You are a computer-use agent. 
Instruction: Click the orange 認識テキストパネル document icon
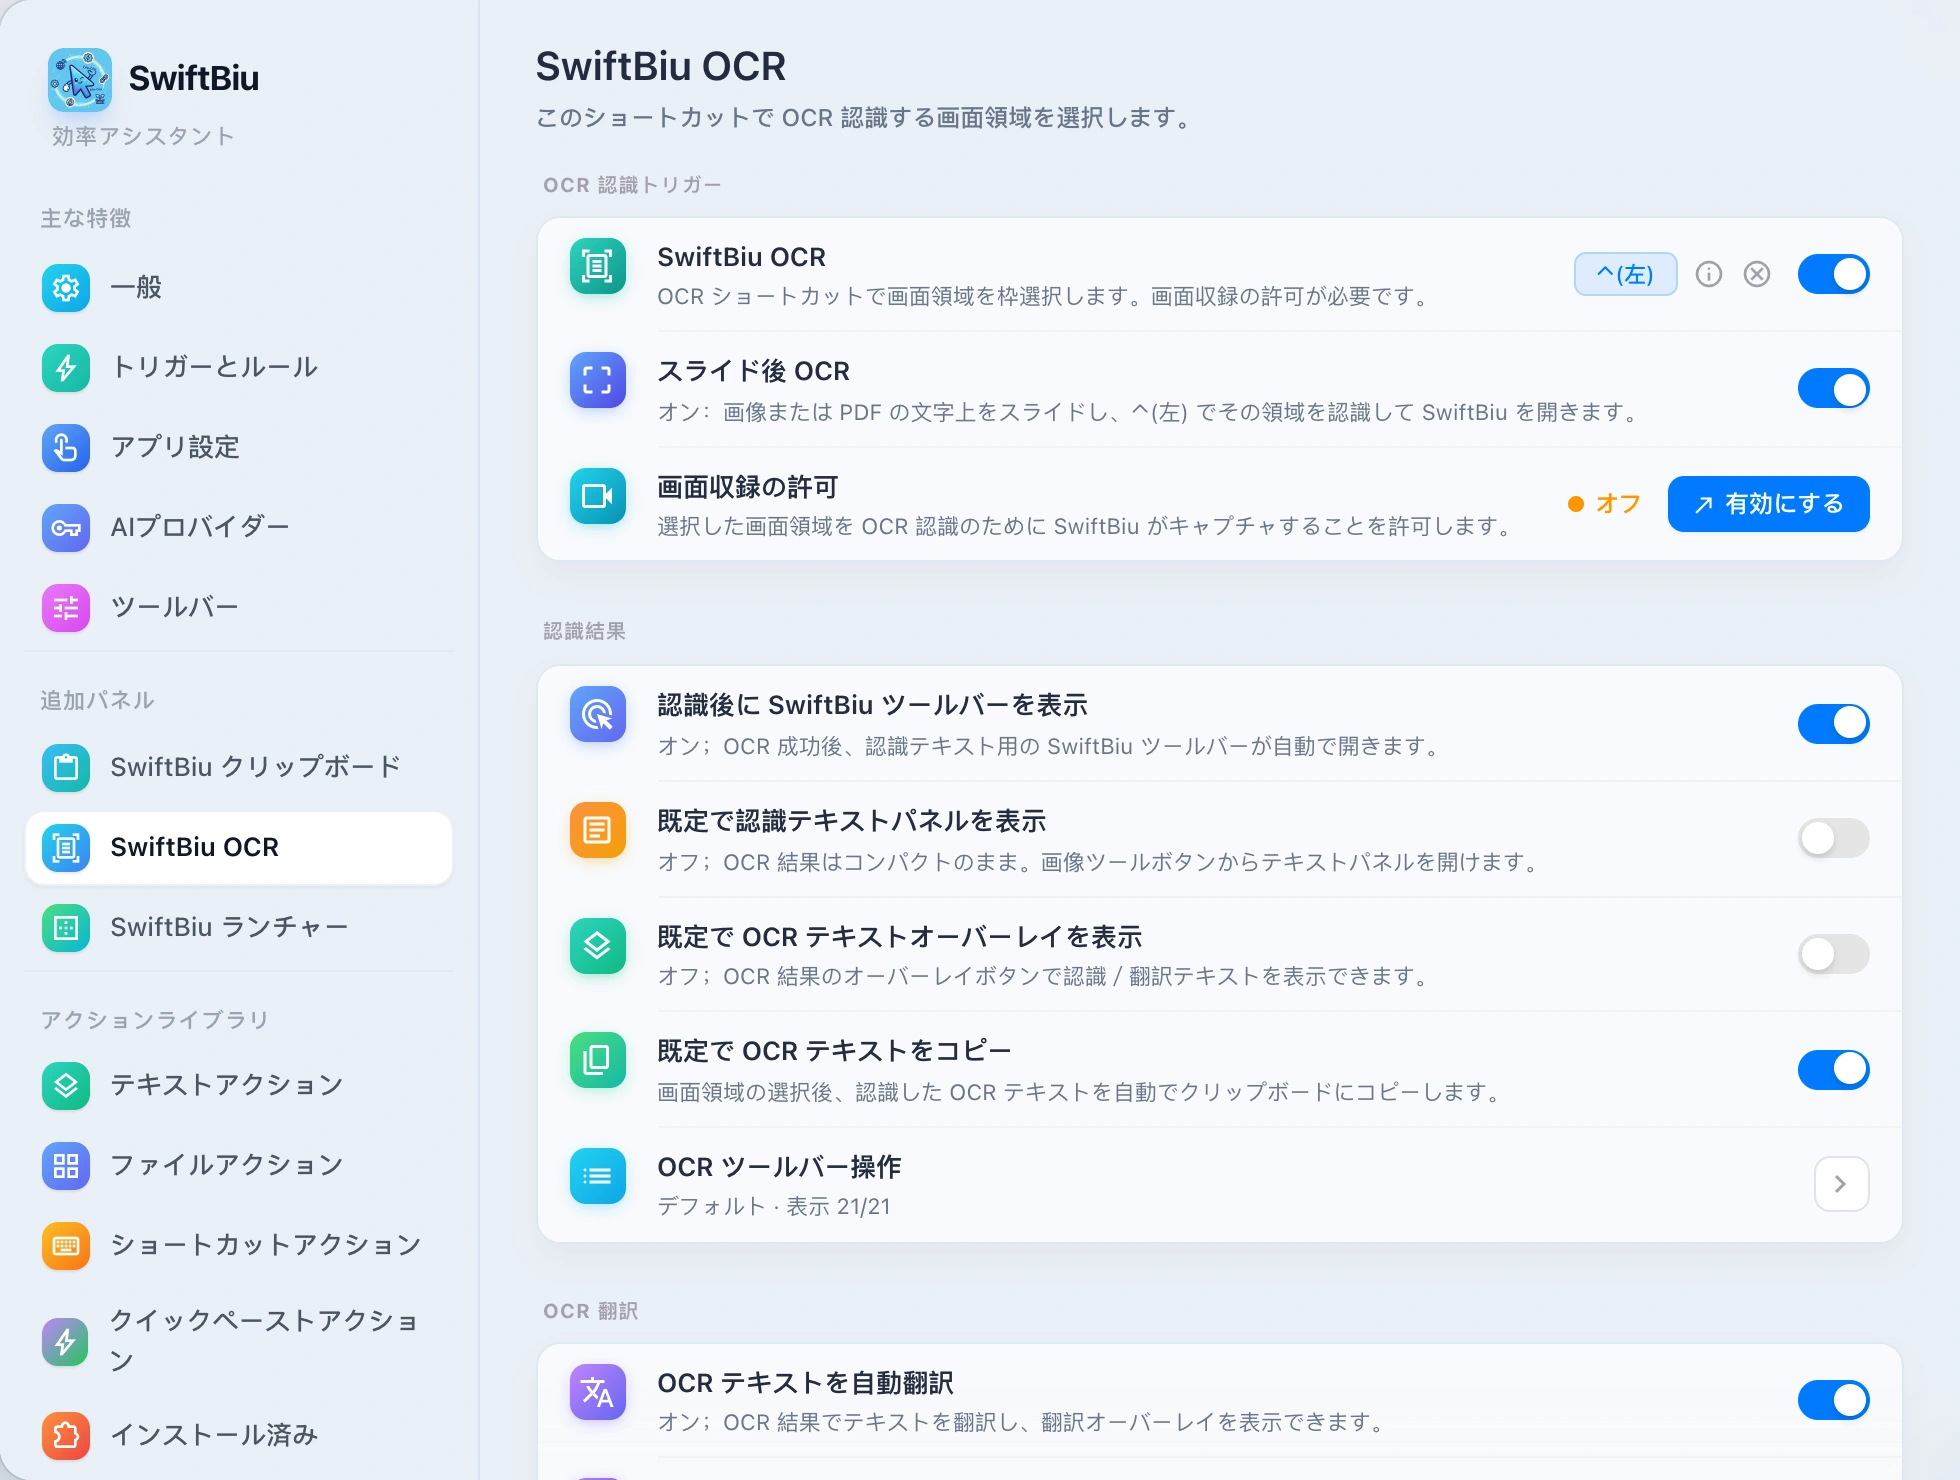[598, 830]
